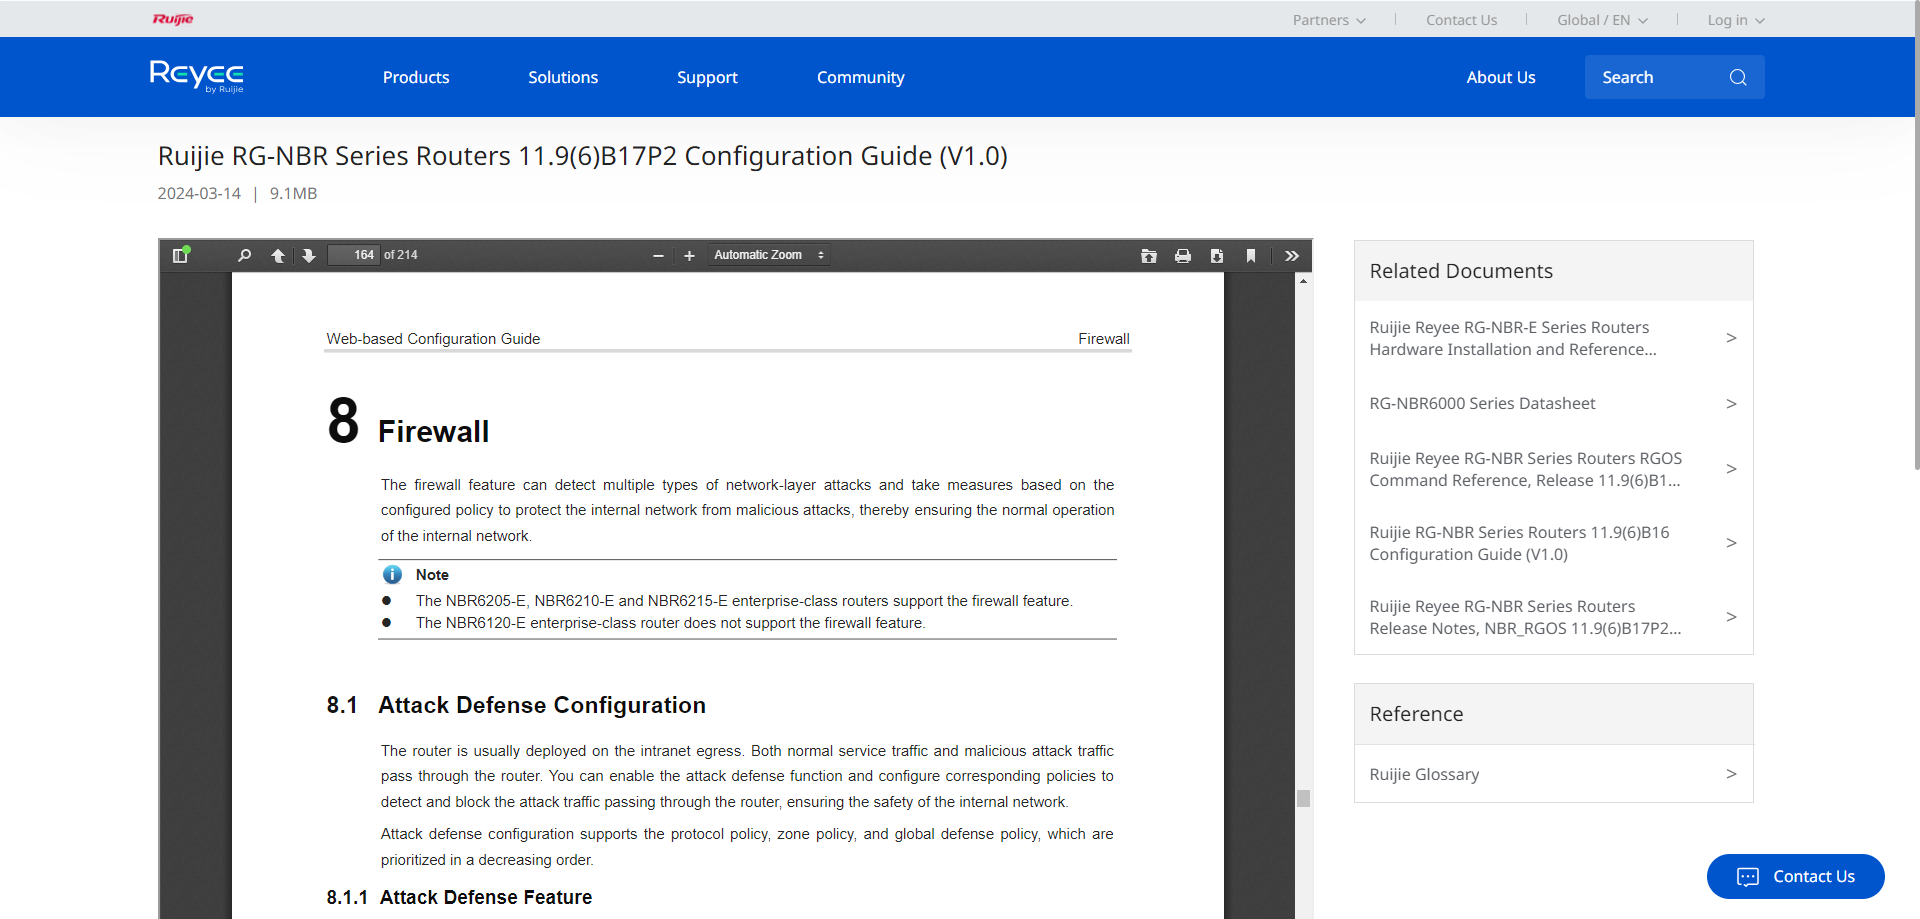Download the PDF file

tap(1217, 256)
